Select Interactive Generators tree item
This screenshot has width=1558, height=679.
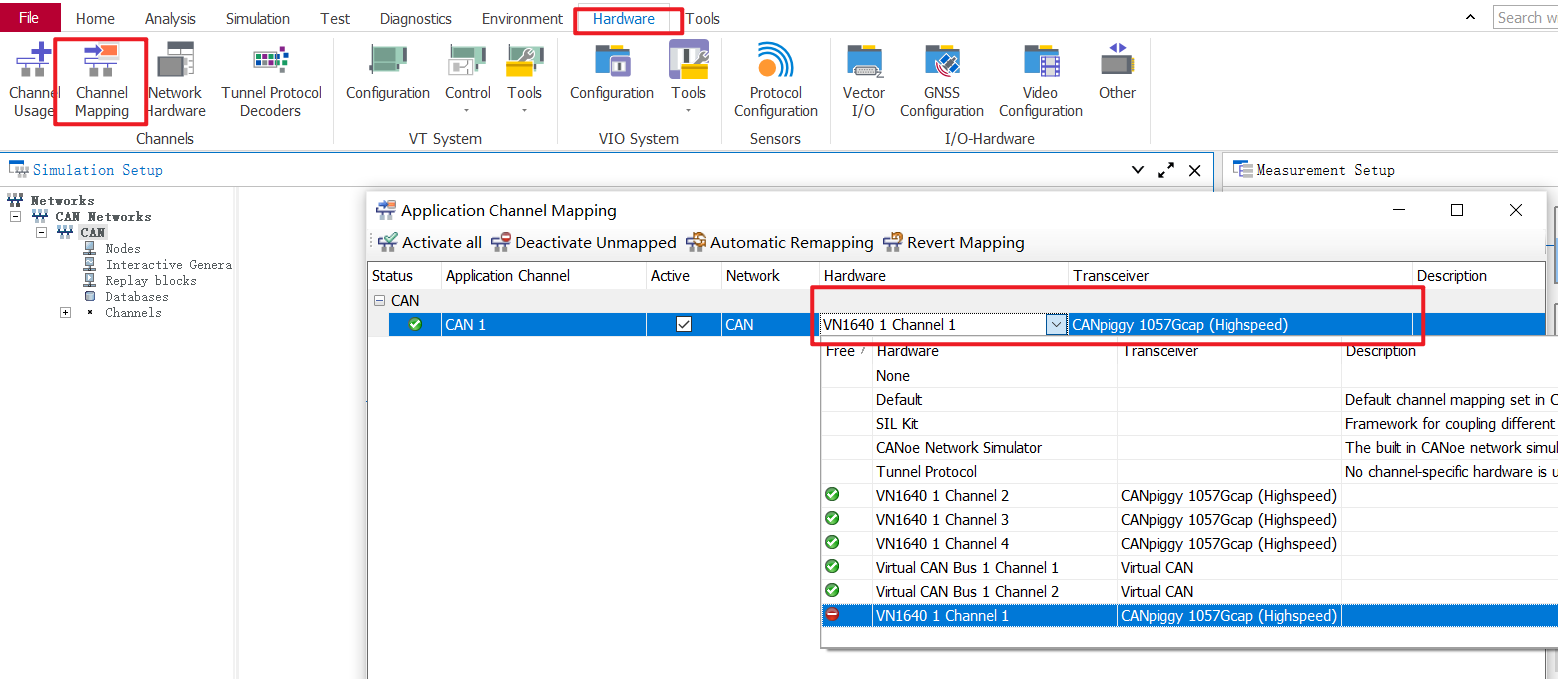(x=168, y=264)
